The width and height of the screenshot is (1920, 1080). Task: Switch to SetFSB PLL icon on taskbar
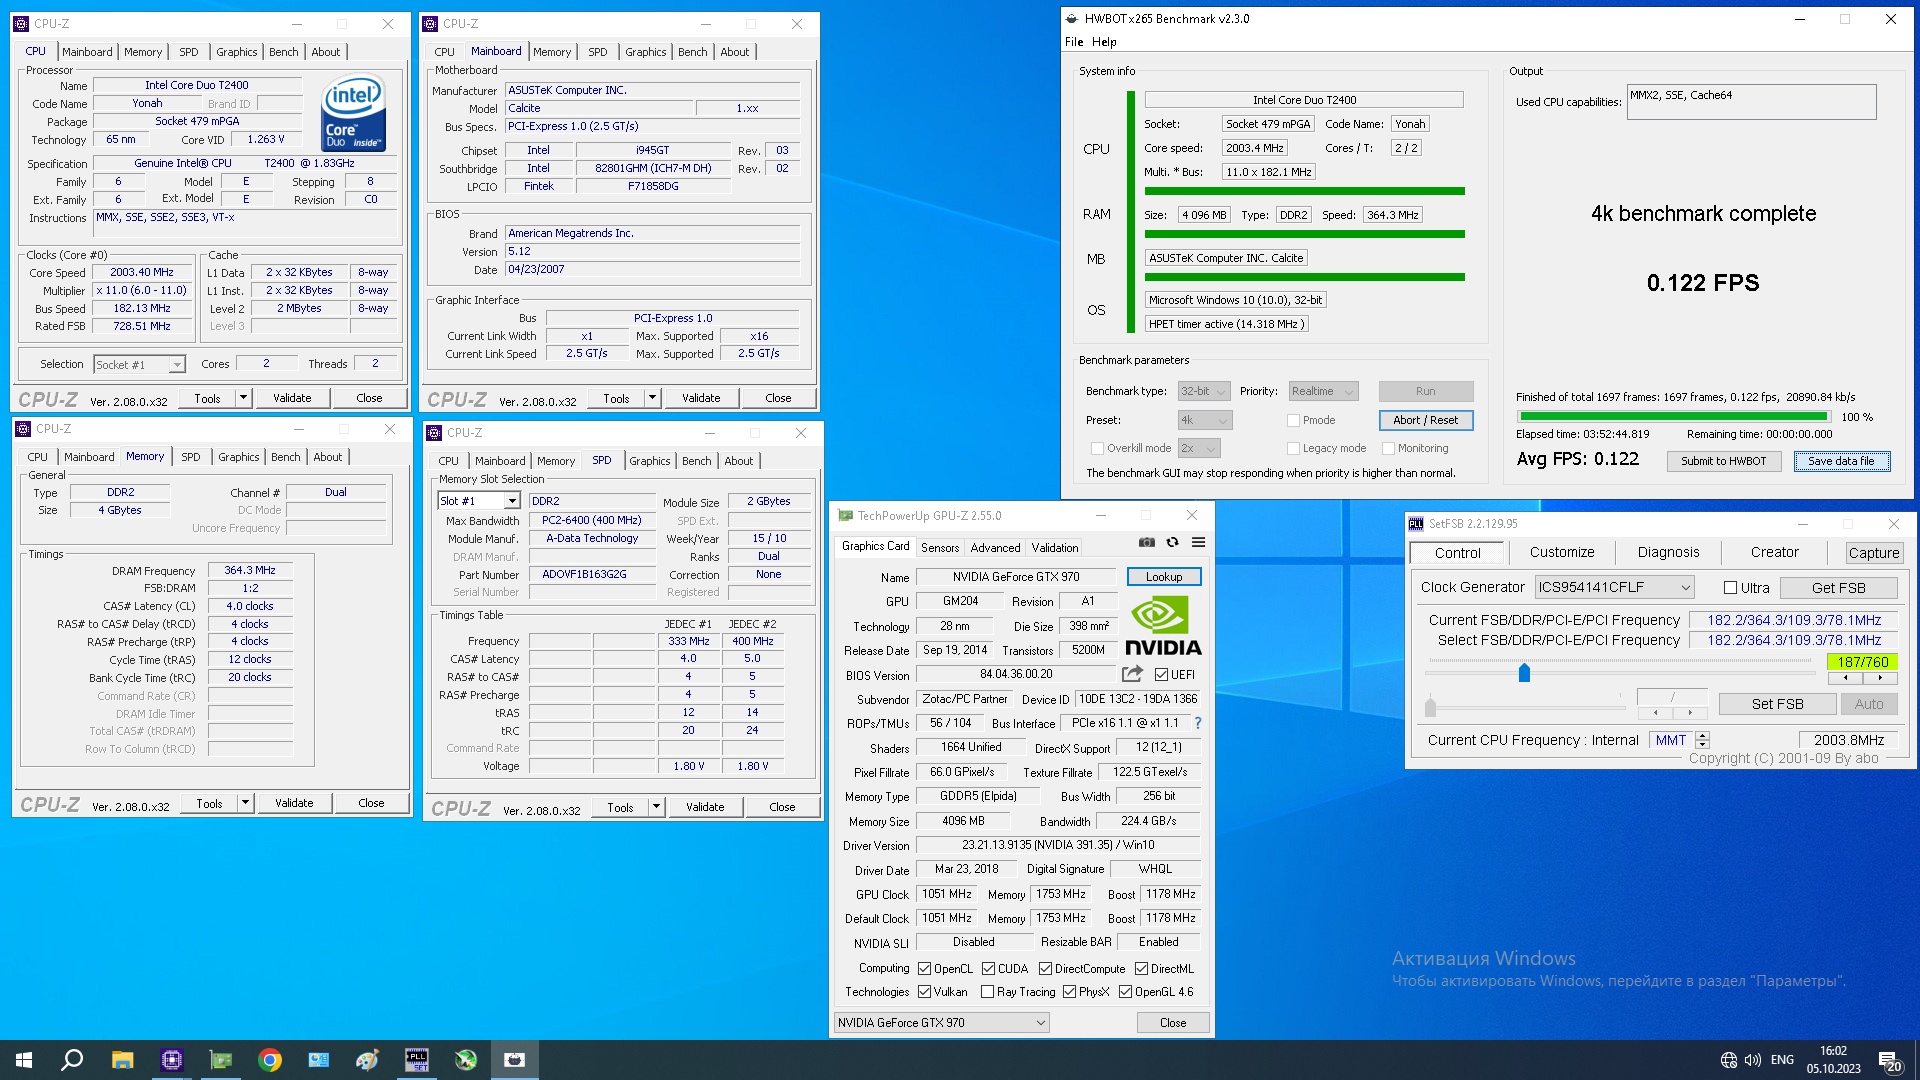click(x=416, y=1060)
